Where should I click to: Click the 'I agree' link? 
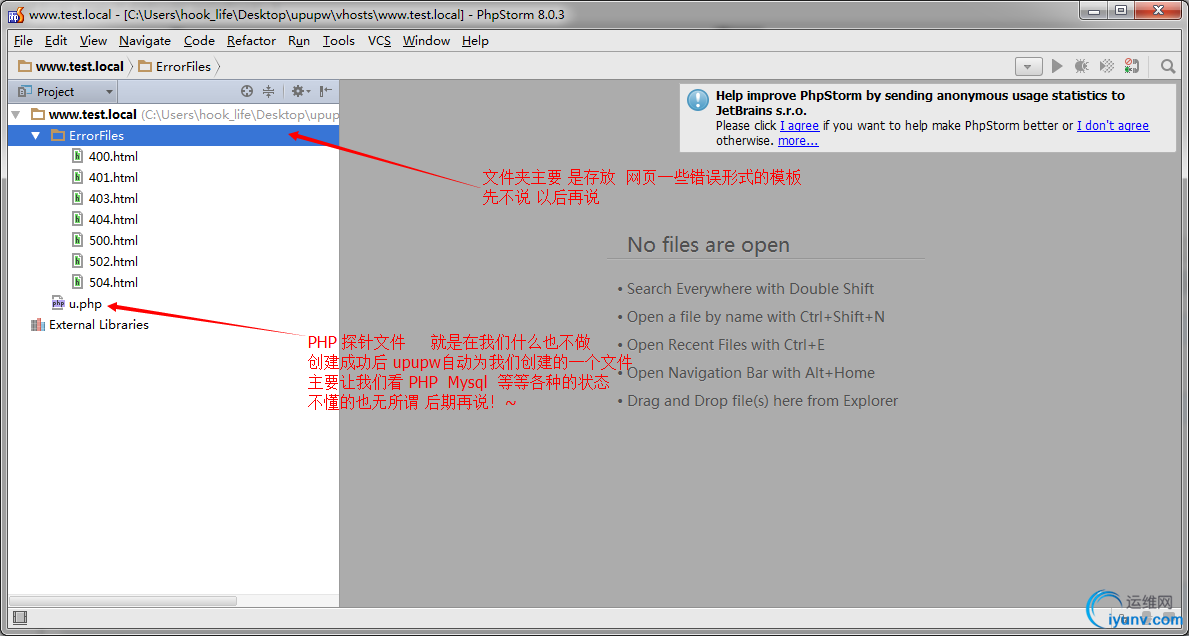click(799, 126)
